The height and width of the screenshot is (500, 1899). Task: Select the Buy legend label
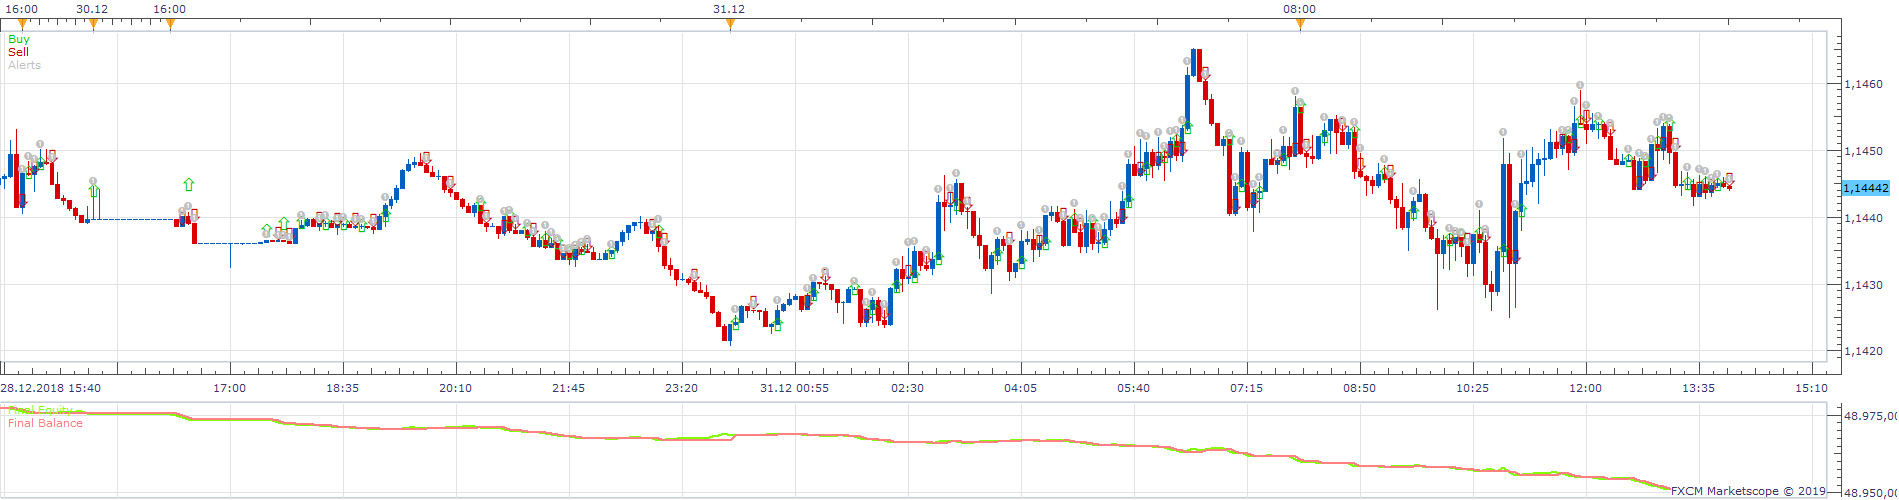(x=19, y=40)
